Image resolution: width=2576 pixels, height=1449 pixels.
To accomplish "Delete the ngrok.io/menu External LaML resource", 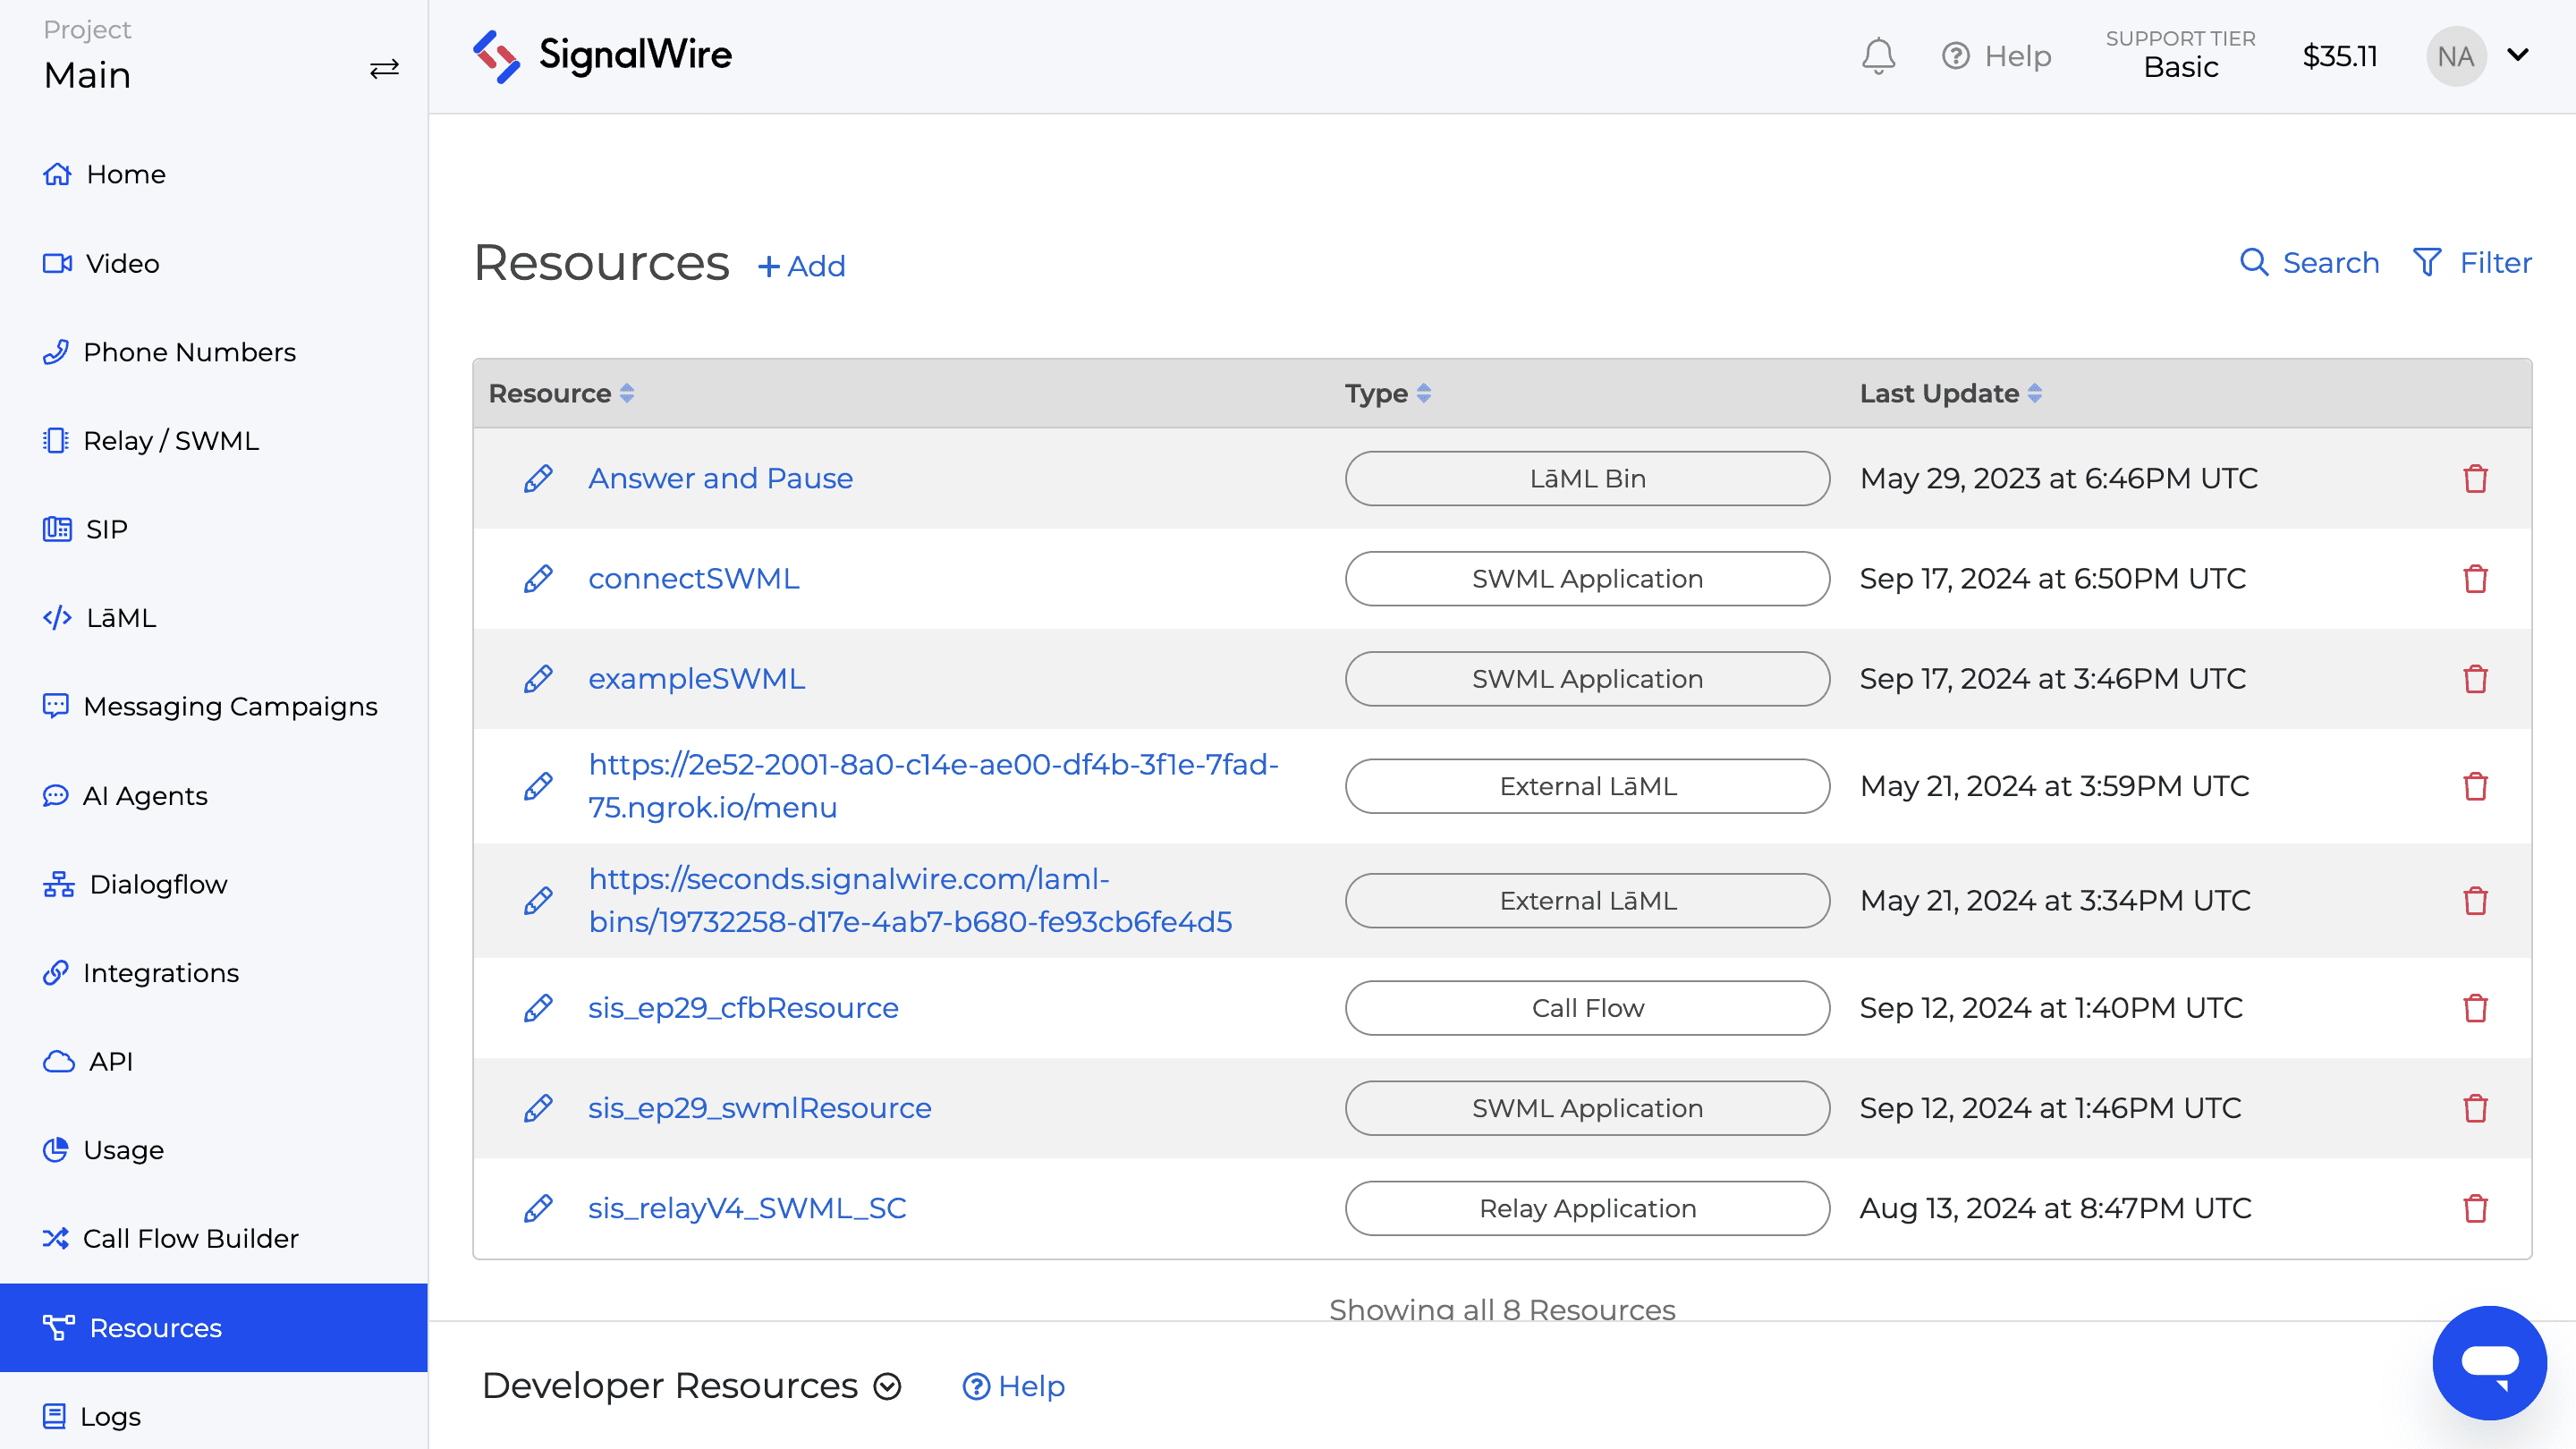I will tap(2475, 786).
